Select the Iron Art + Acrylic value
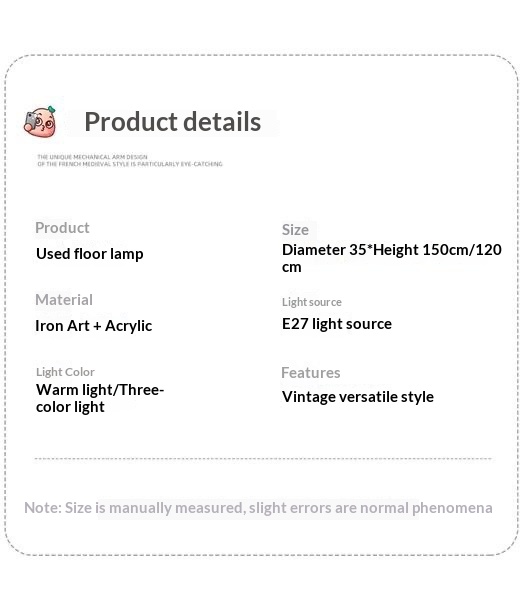 click(94, 326)
